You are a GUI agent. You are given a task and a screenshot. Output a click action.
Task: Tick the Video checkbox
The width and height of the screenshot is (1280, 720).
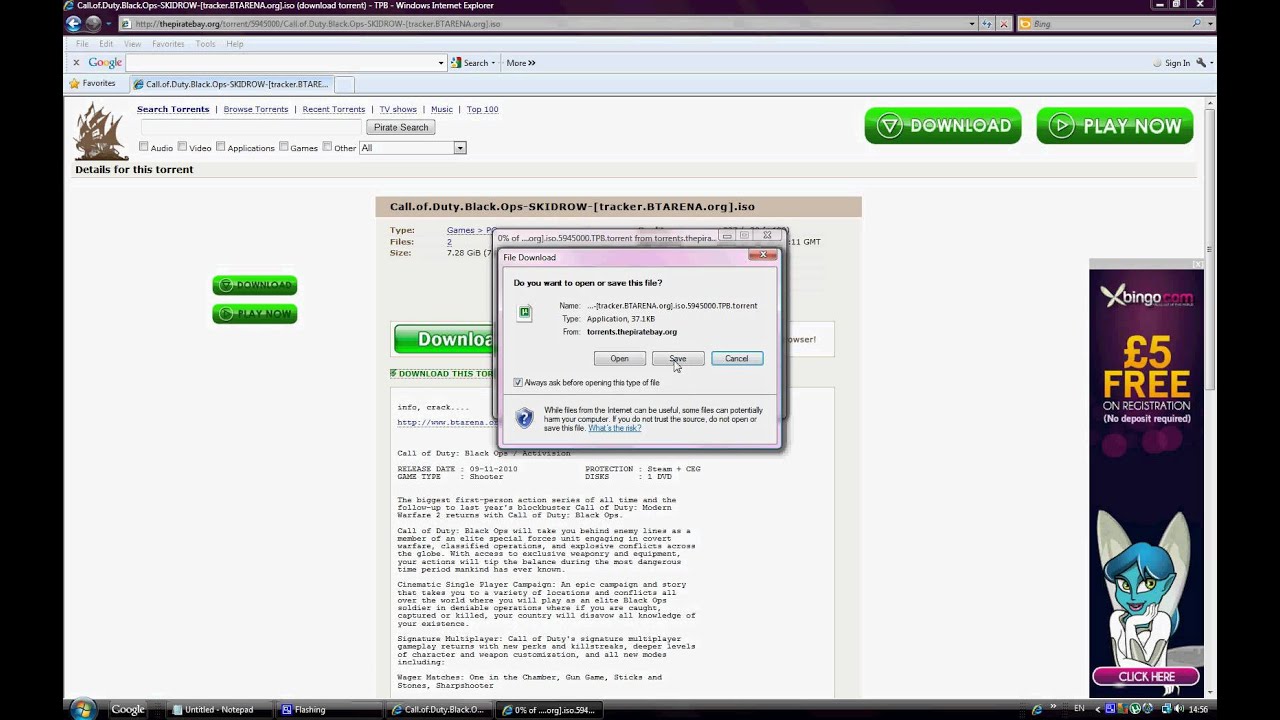[182, 147]
